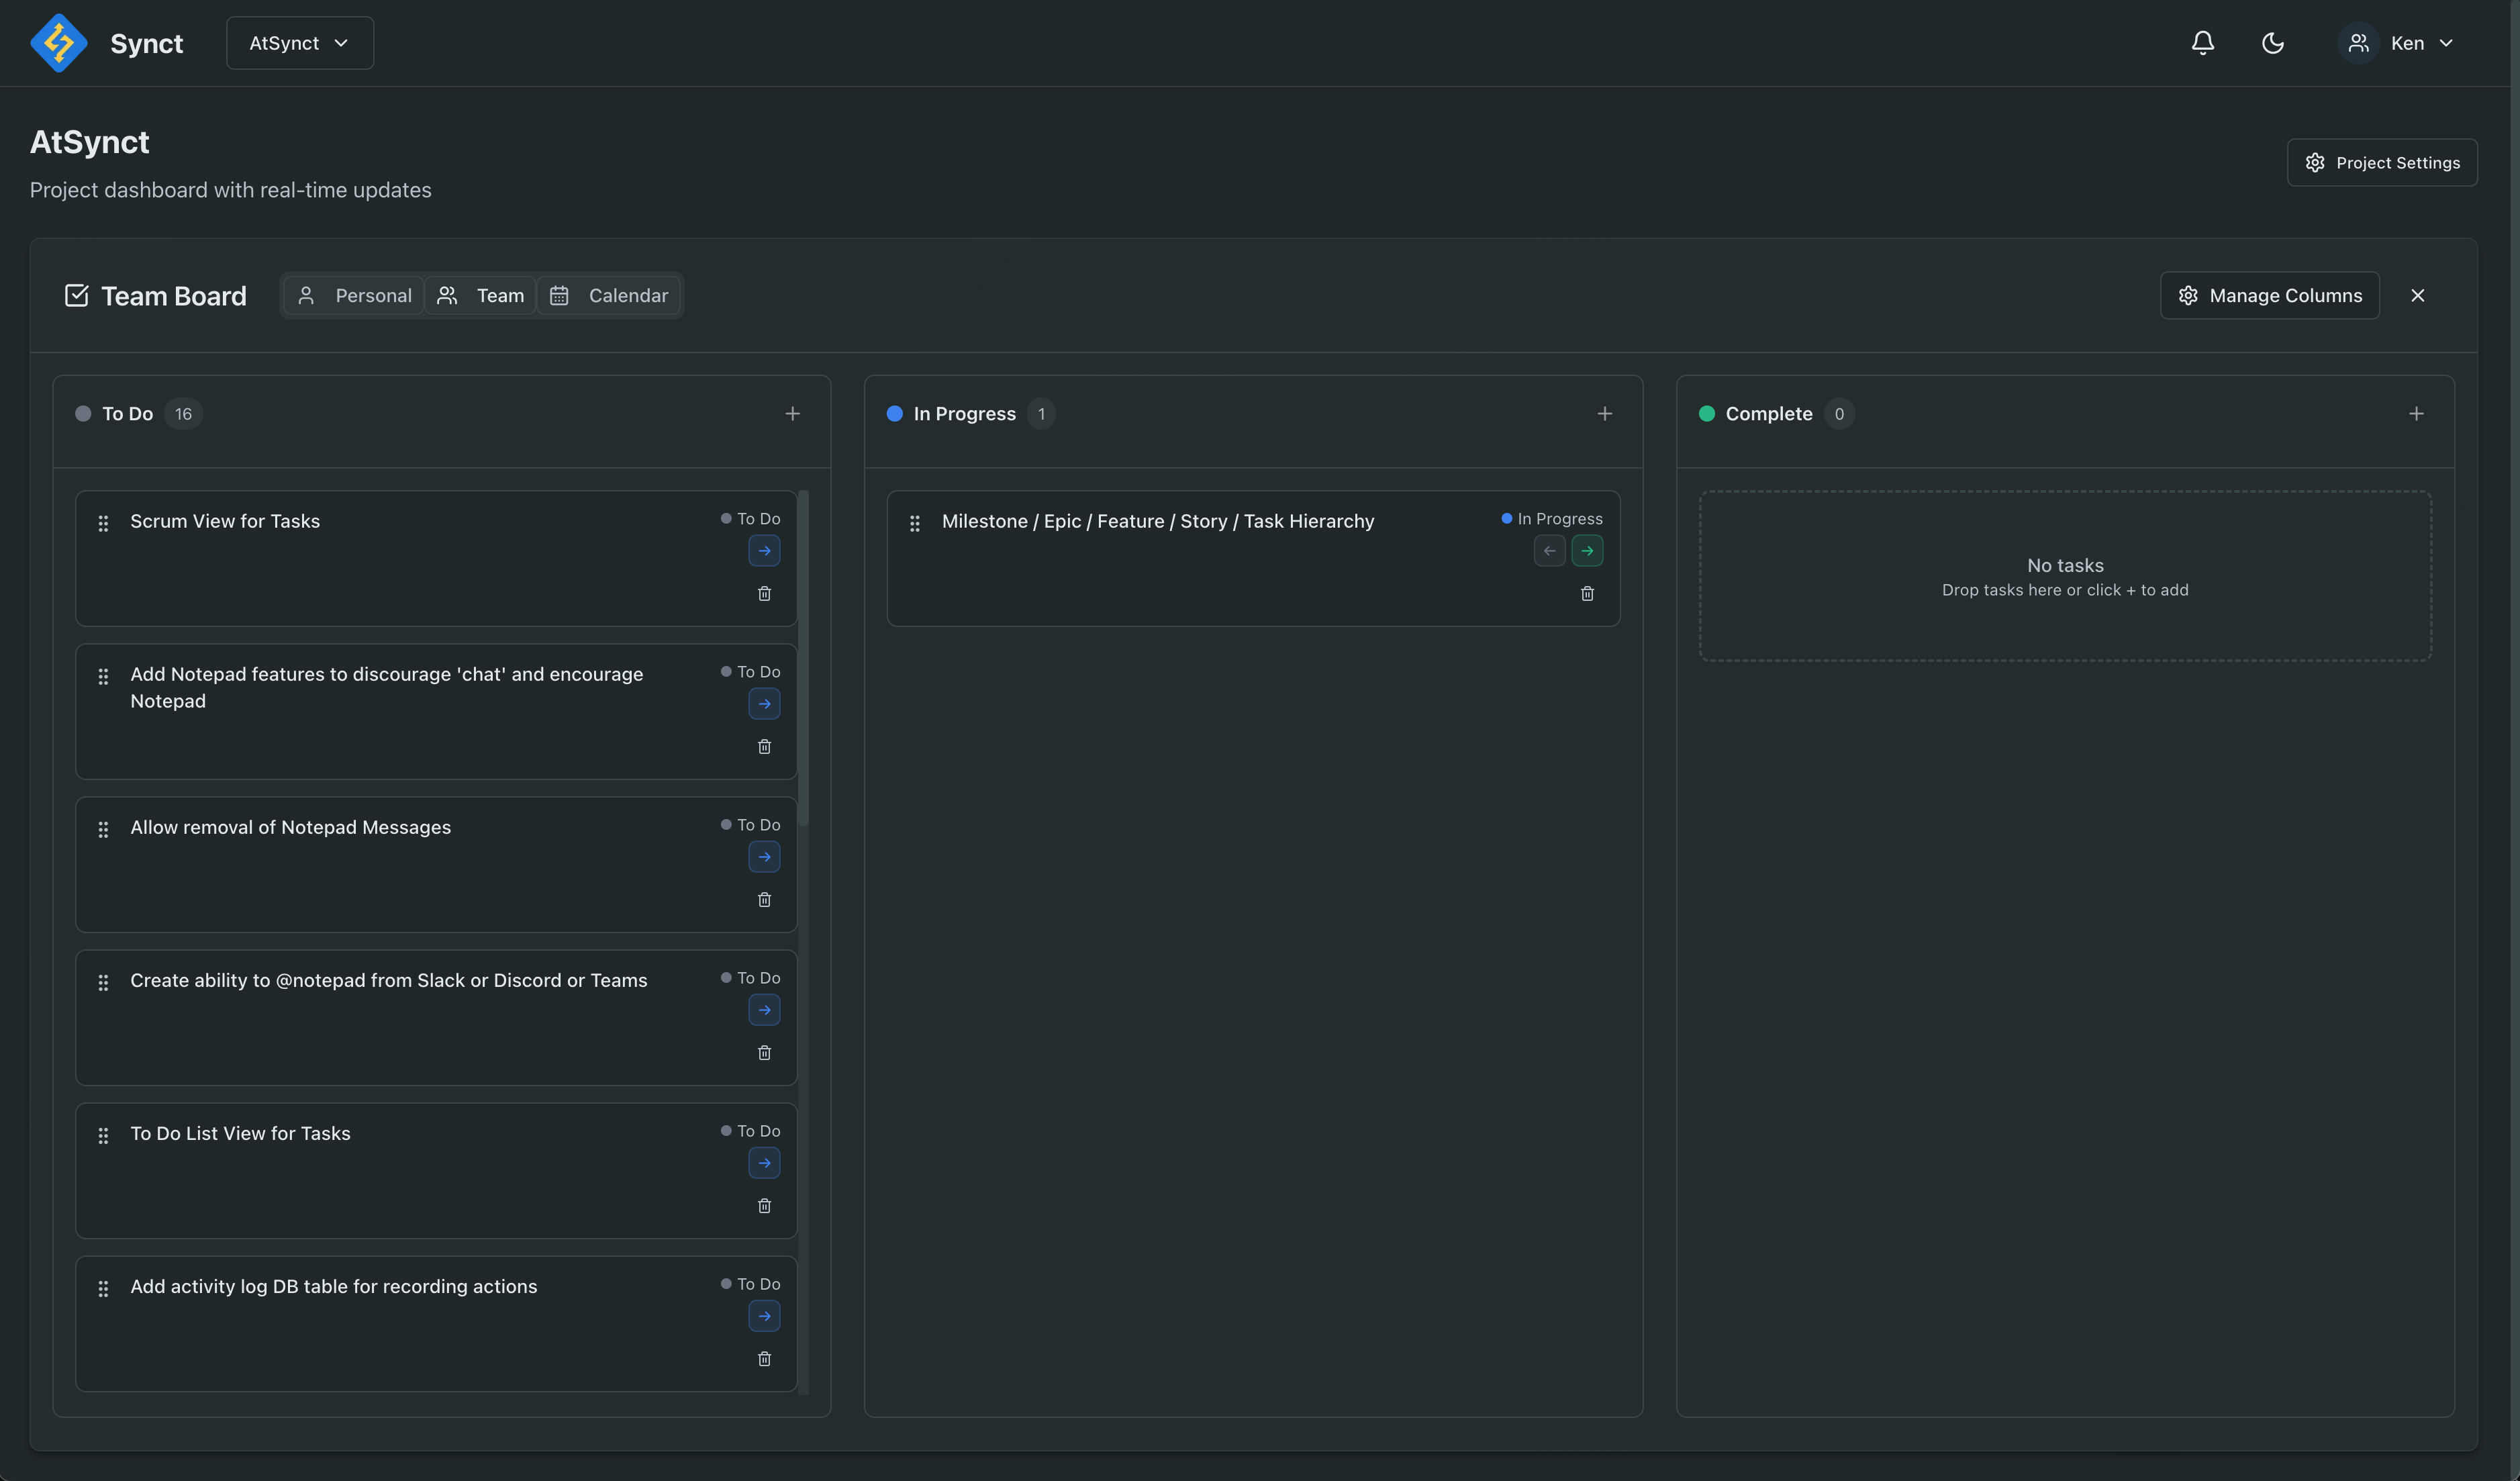This screenshot has height=1481, width=2520.
Task: Click the To Do column scrollbar
Action: point(803,659)
